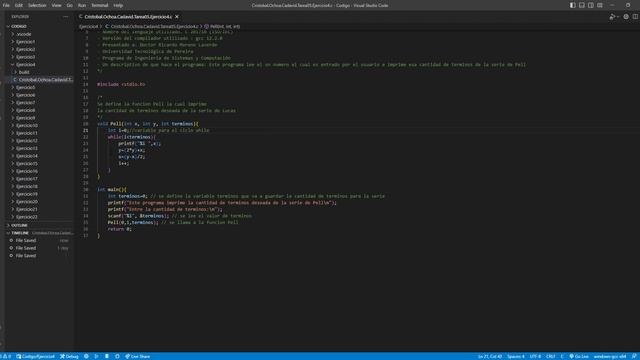Click the CRLF line ending status item

[x=550, y=356]
